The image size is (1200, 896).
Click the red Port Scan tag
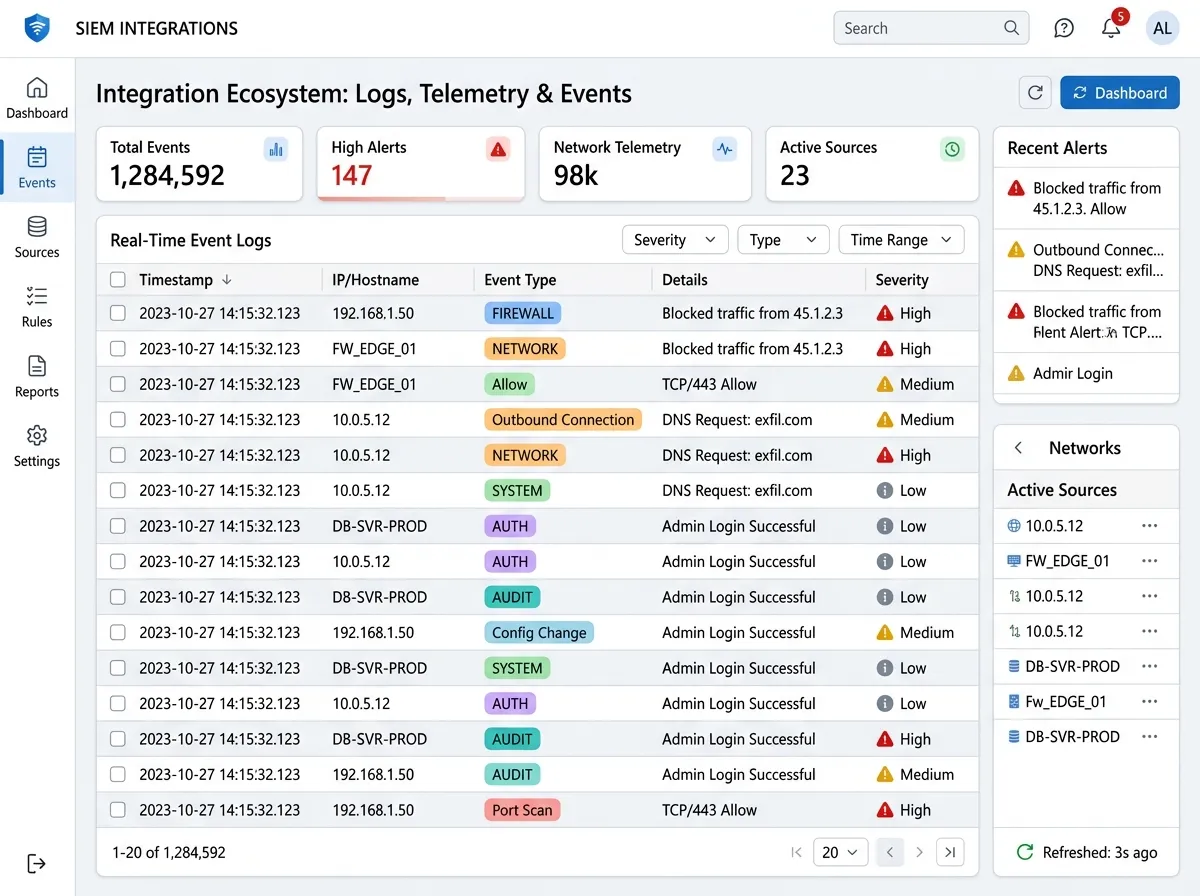pyautogui.click(x=522, y=810)
